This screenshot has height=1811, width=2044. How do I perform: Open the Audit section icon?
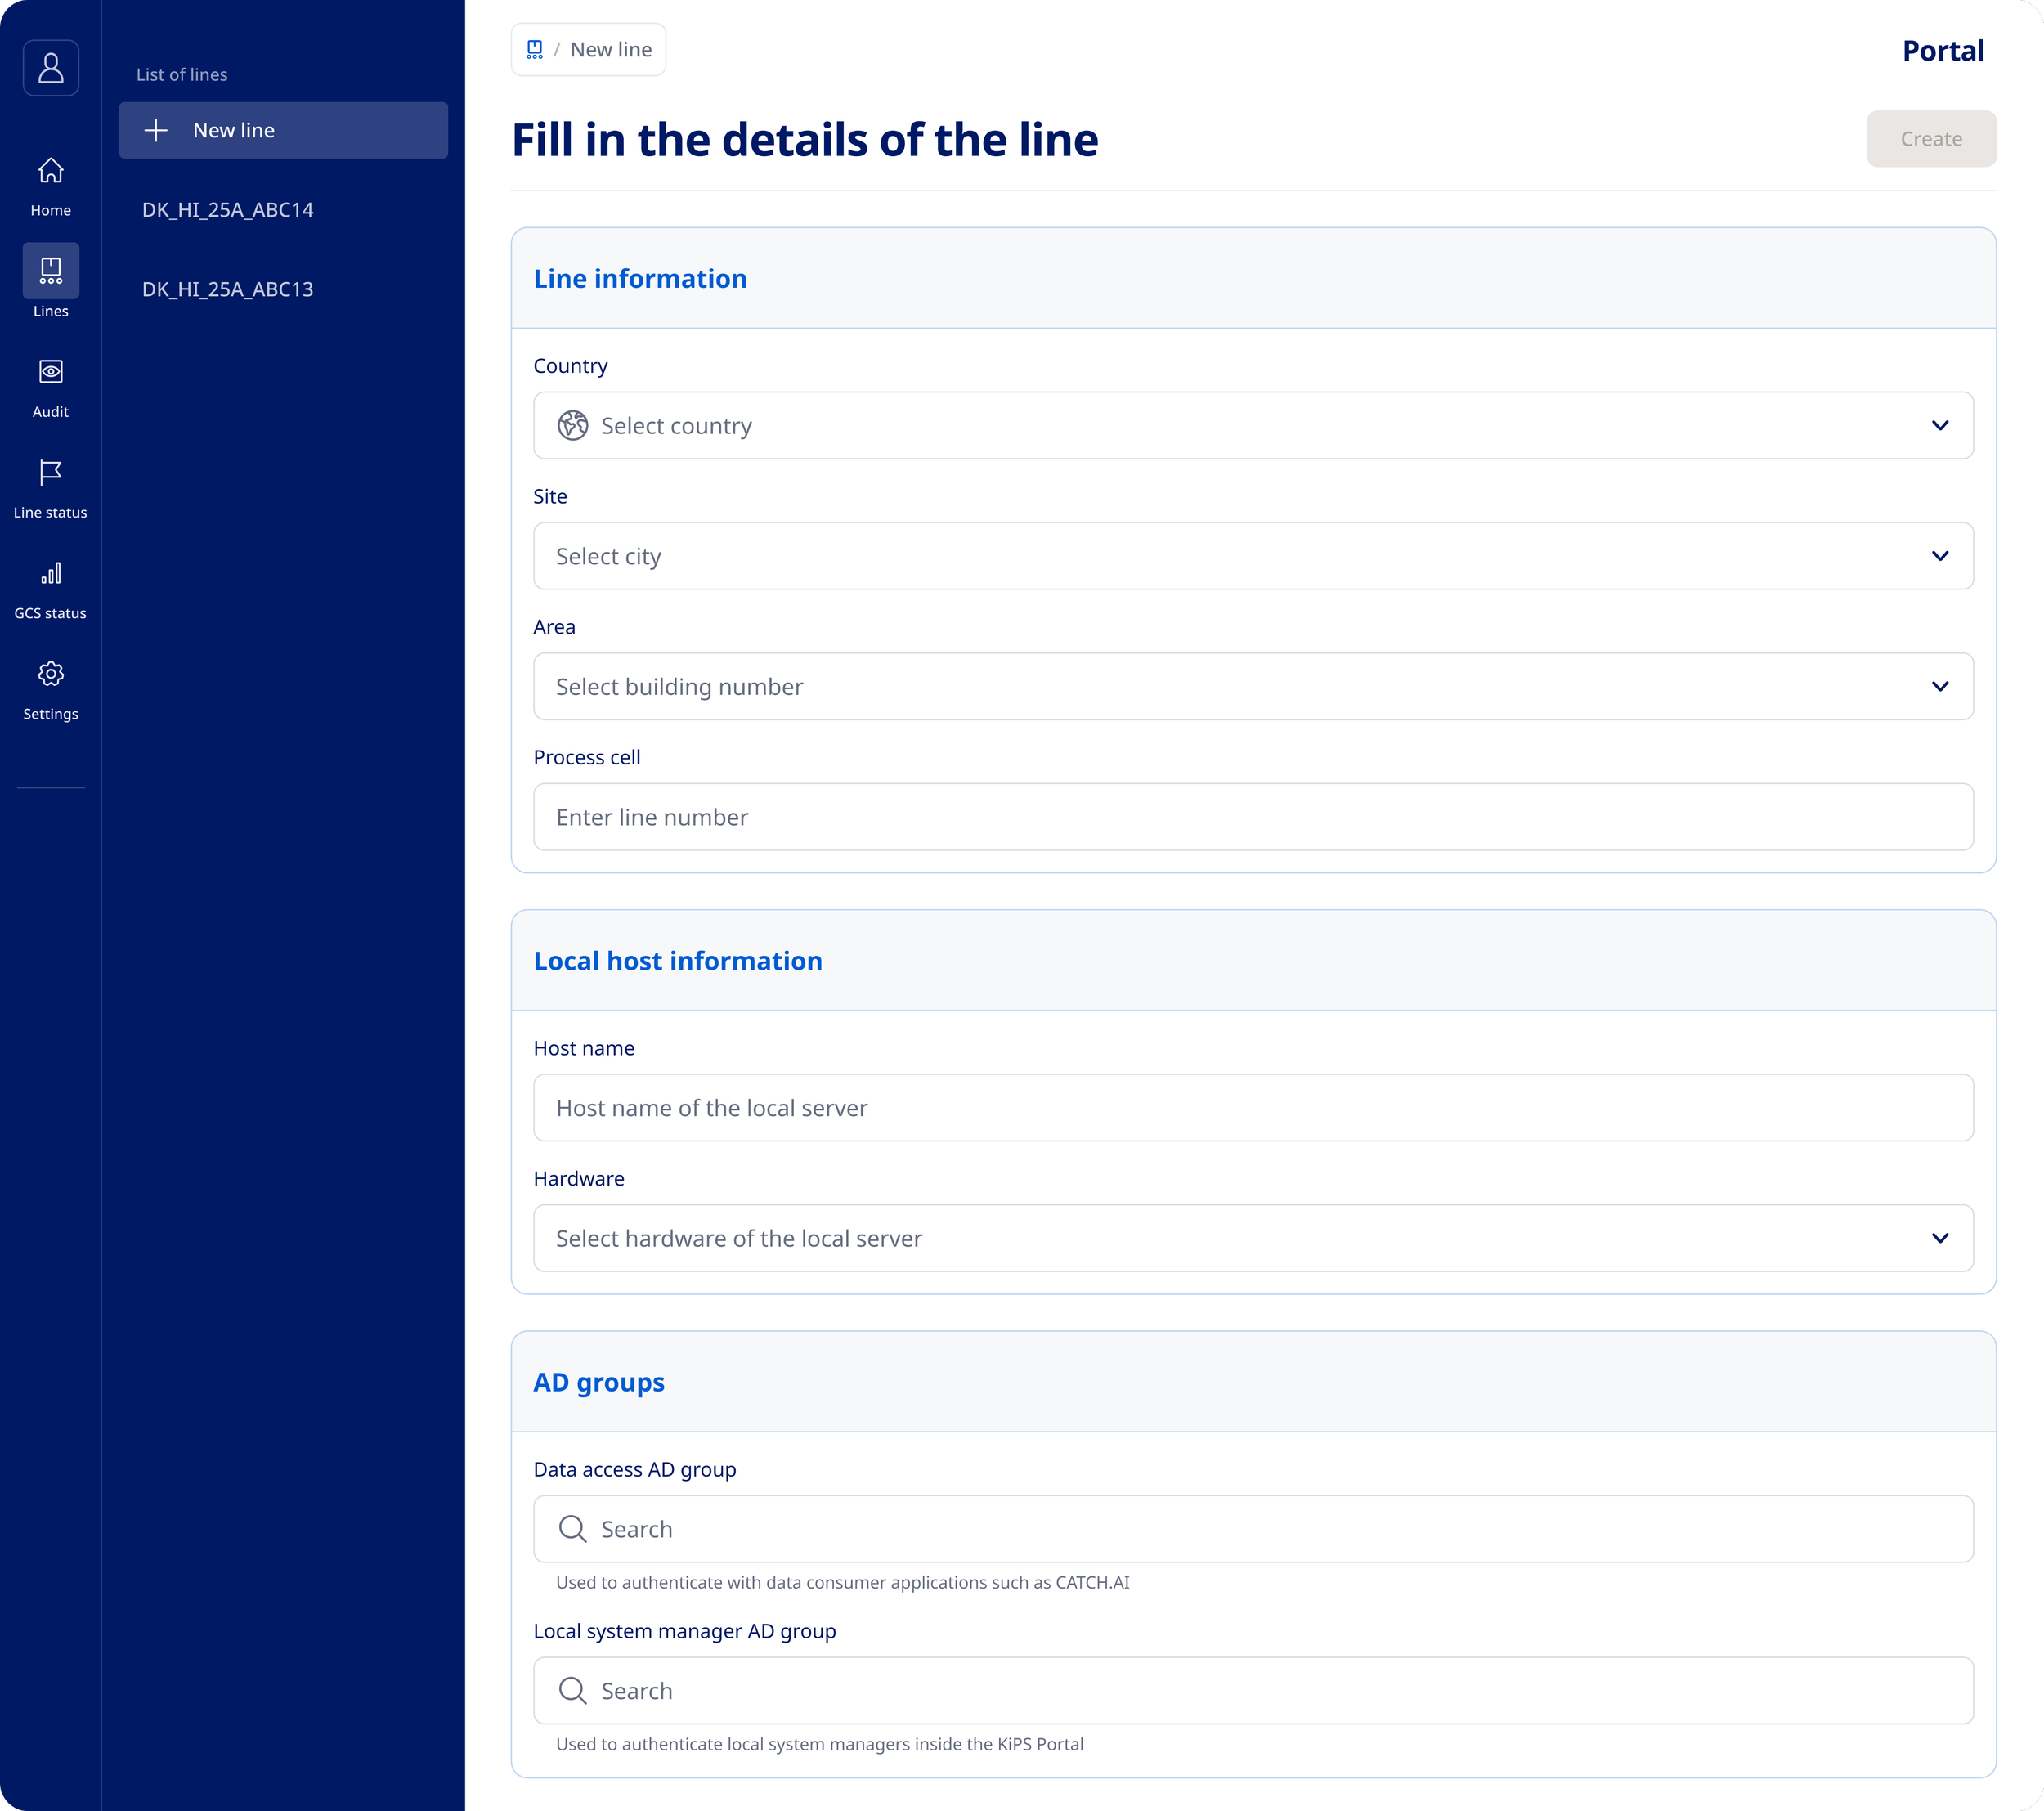click(50, 371)
